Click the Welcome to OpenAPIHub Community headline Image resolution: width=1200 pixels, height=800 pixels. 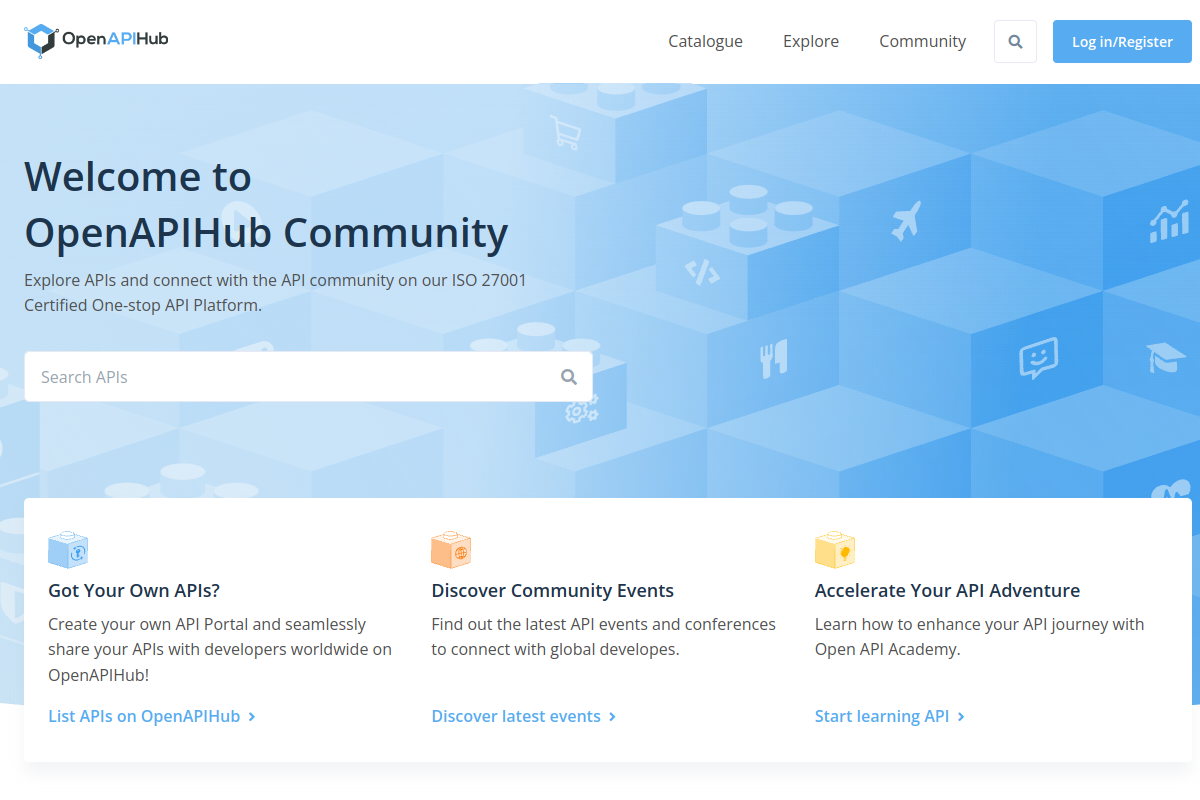[x=266, y=204]
